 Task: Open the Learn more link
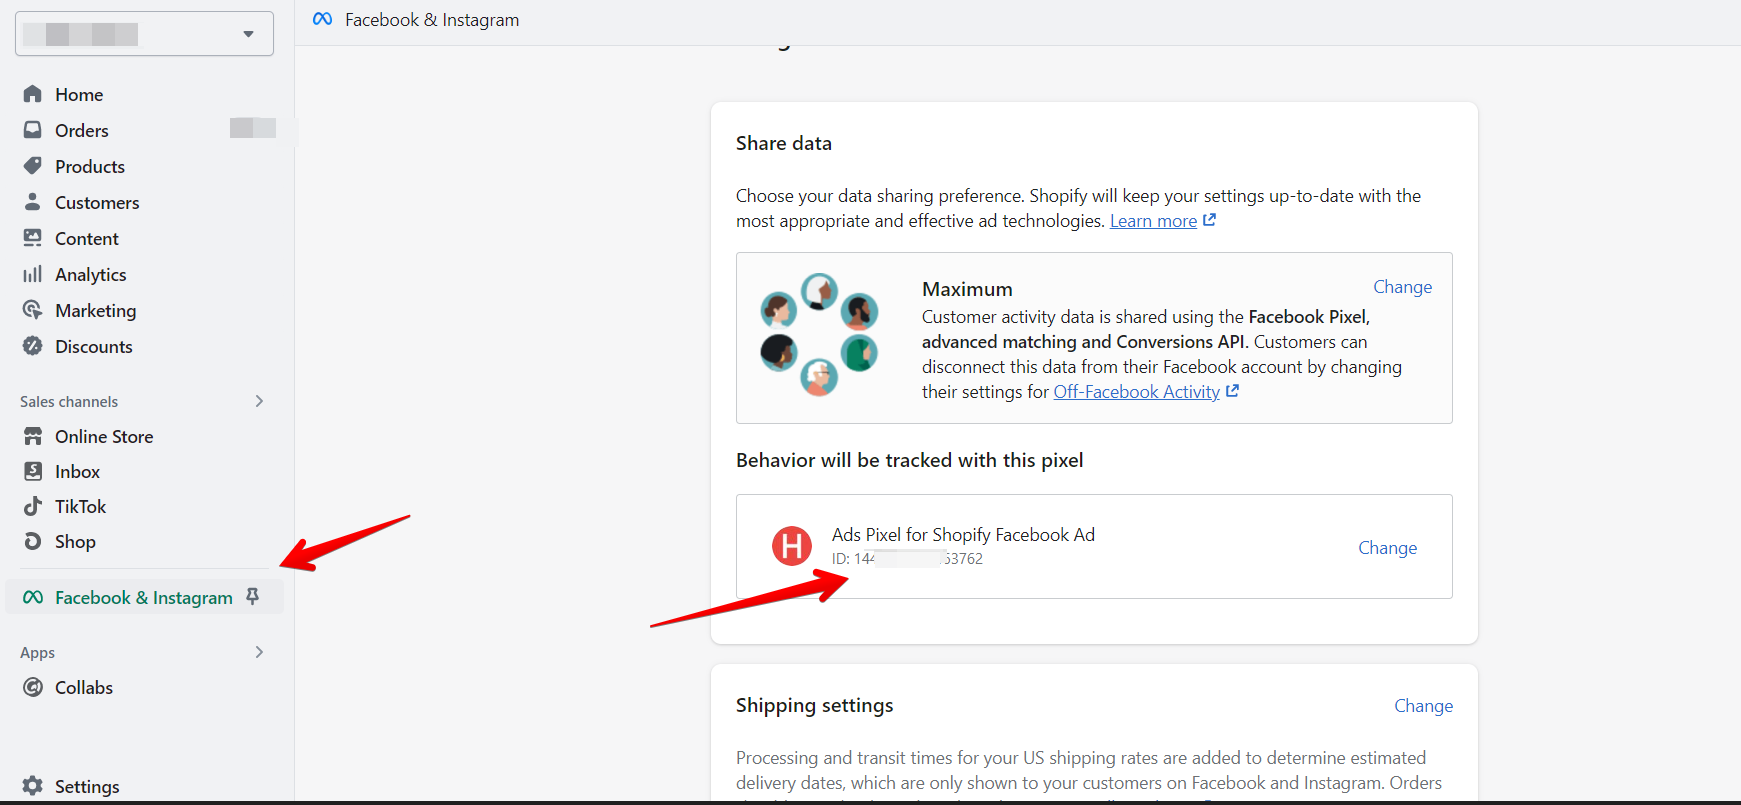coord(1153,221)
